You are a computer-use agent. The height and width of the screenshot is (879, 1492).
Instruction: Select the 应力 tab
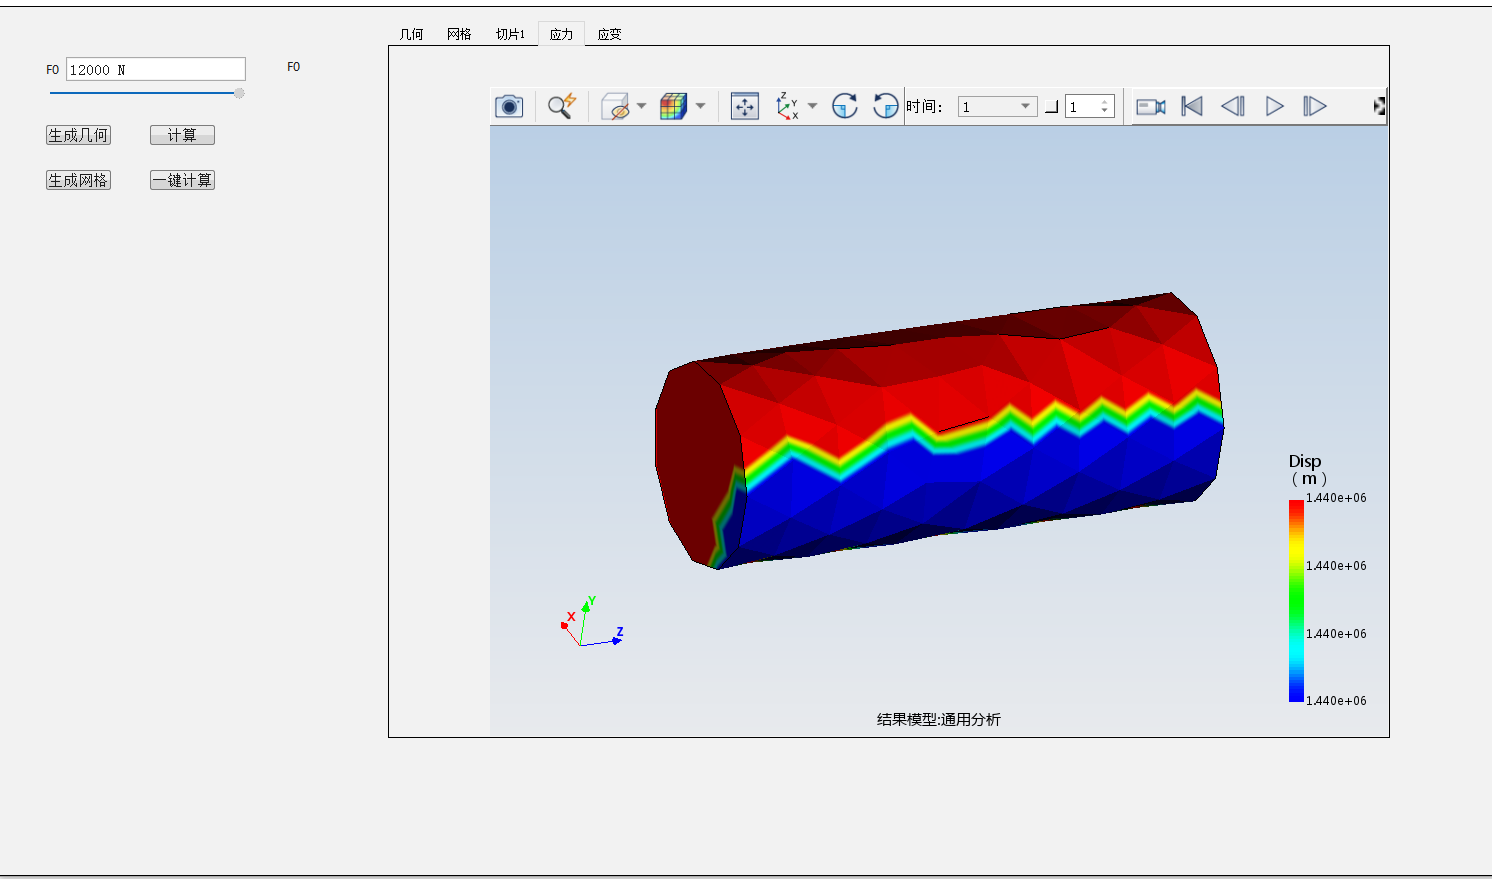click(561, 34)
